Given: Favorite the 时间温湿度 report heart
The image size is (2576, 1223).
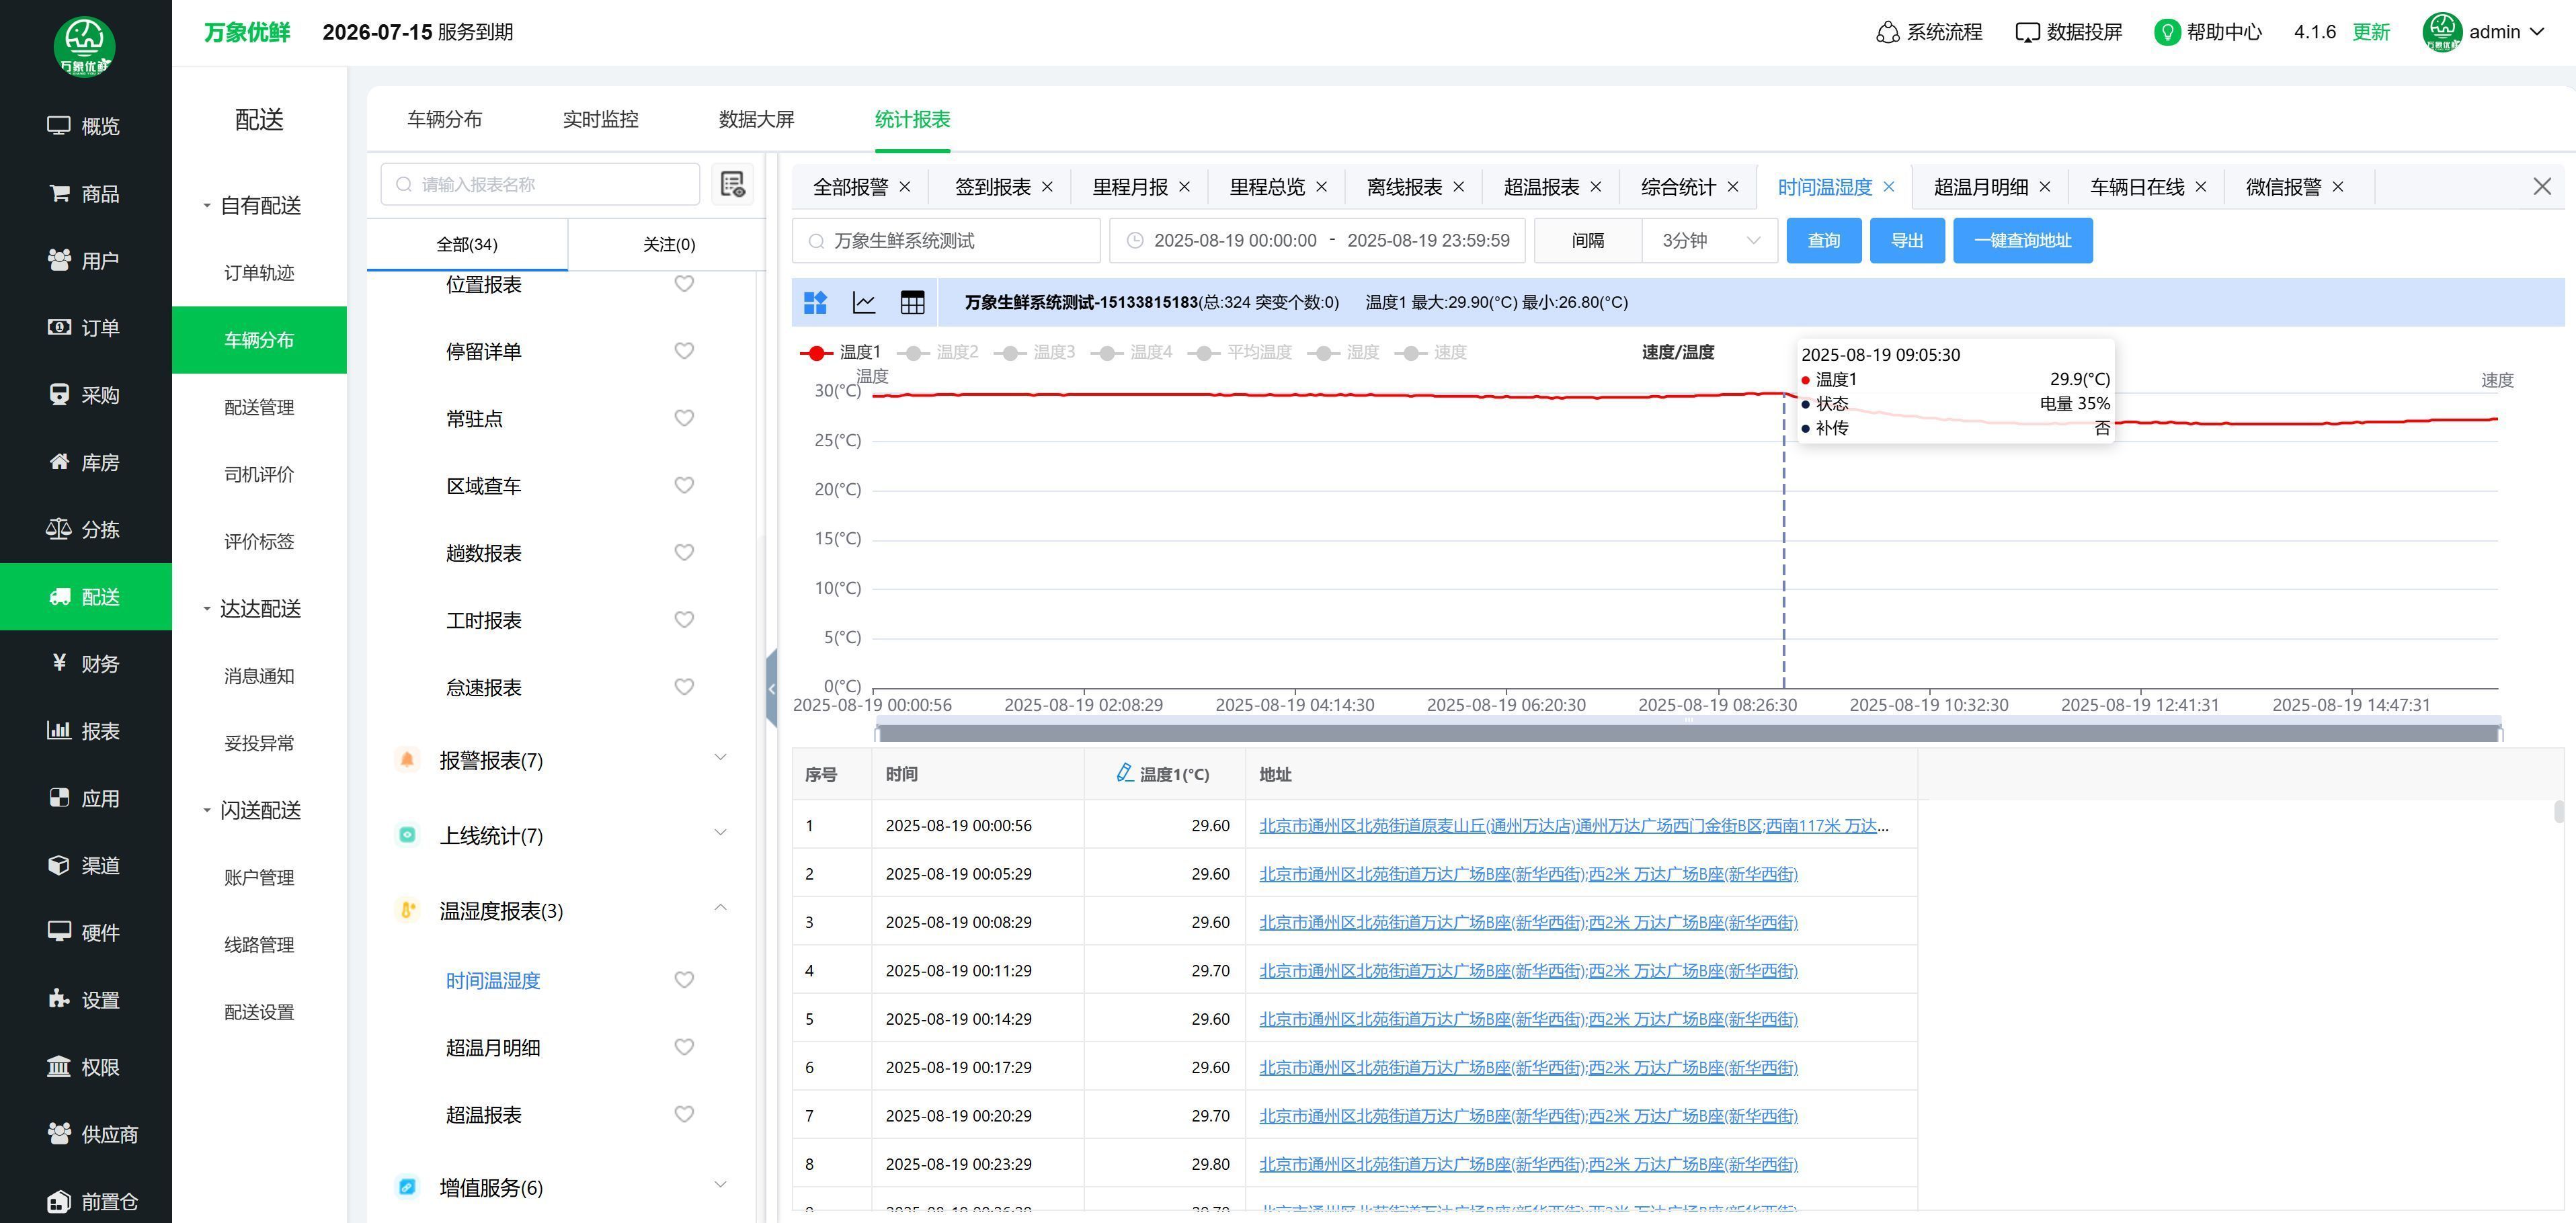Looking at the screenshot, I should (x=684, y=979).
